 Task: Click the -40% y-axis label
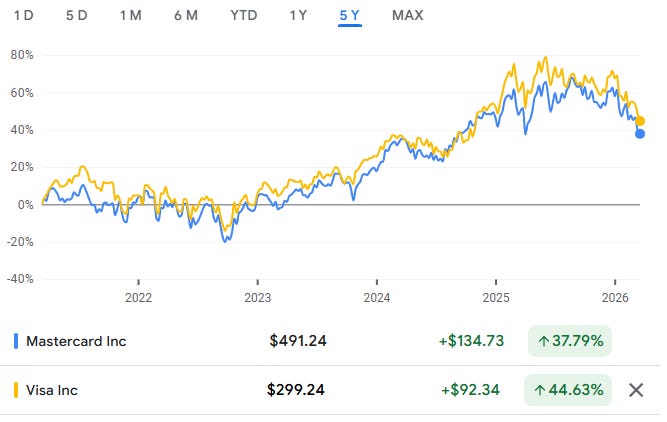click(x=20, y=279)
